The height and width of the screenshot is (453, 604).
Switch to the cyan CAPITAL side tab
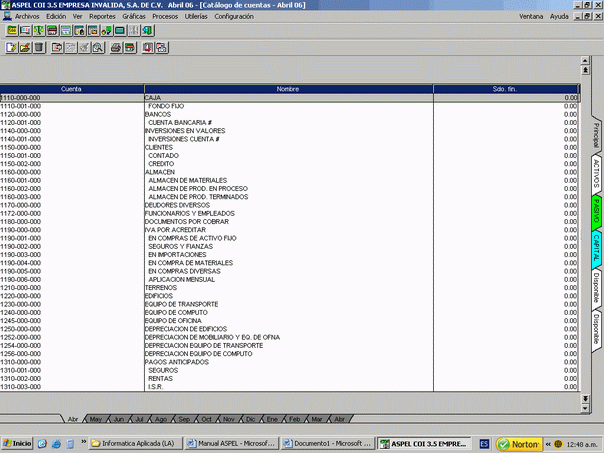(x=596, y=248)
